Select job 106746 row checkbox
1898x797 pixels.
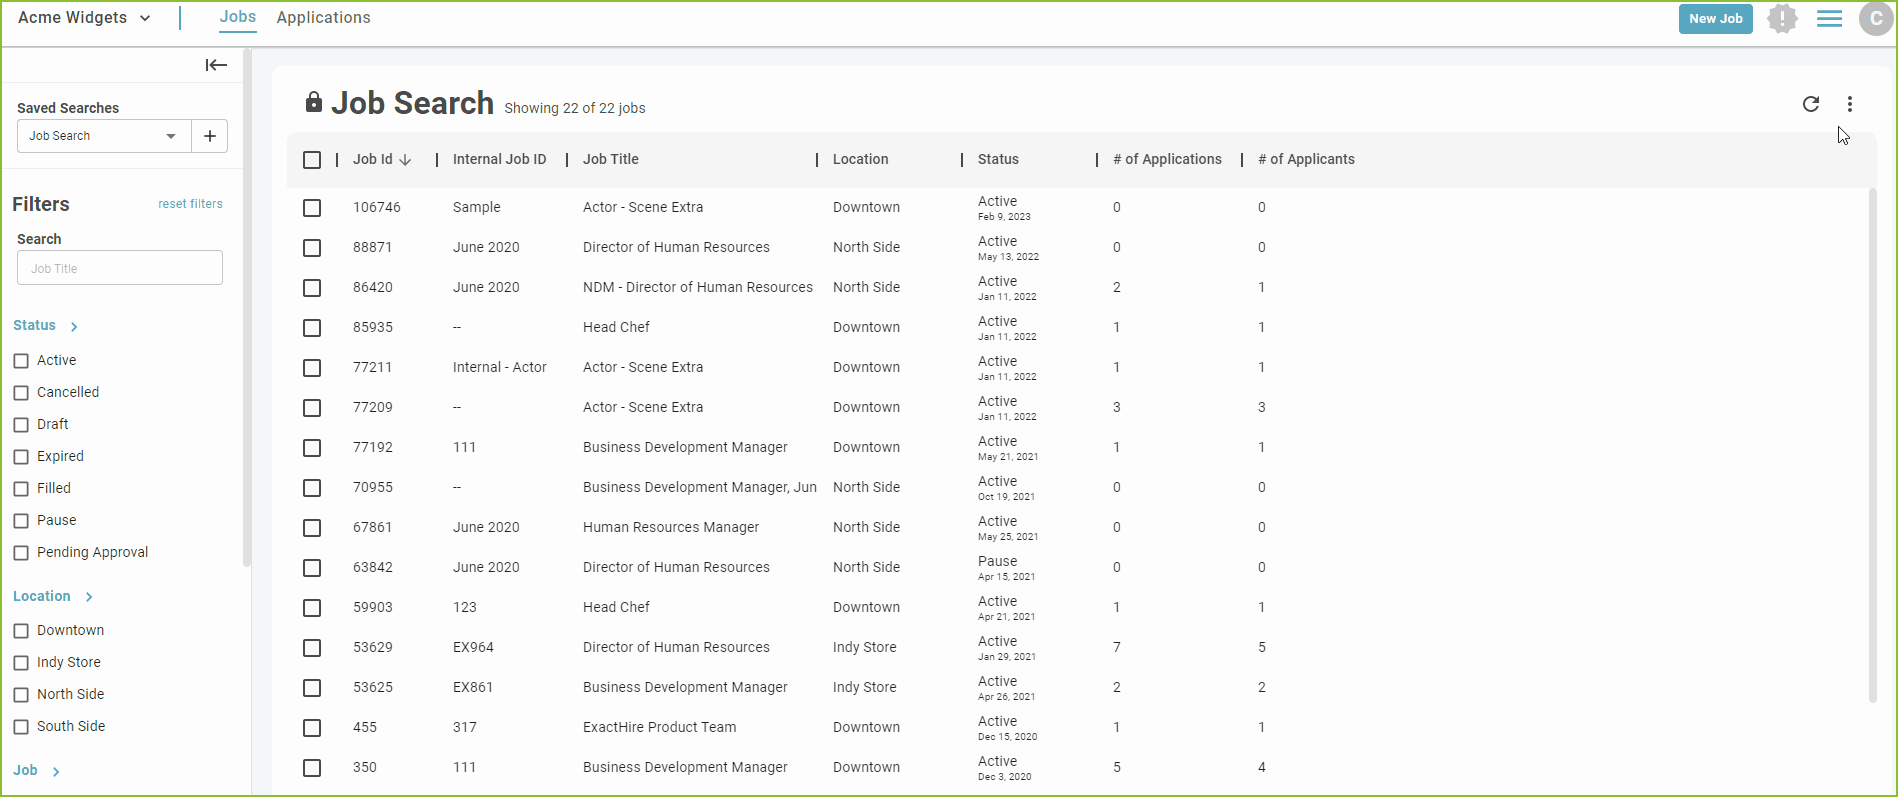(x=312, y=208)
